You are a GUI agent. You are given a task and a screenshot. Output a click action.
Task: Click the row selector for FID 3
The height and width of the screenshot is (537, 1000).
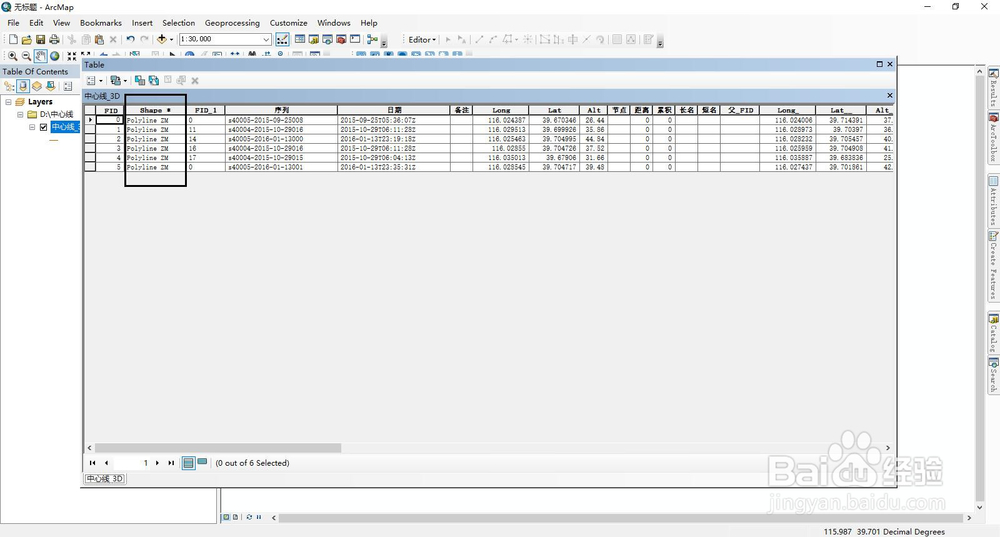point(90,148)
